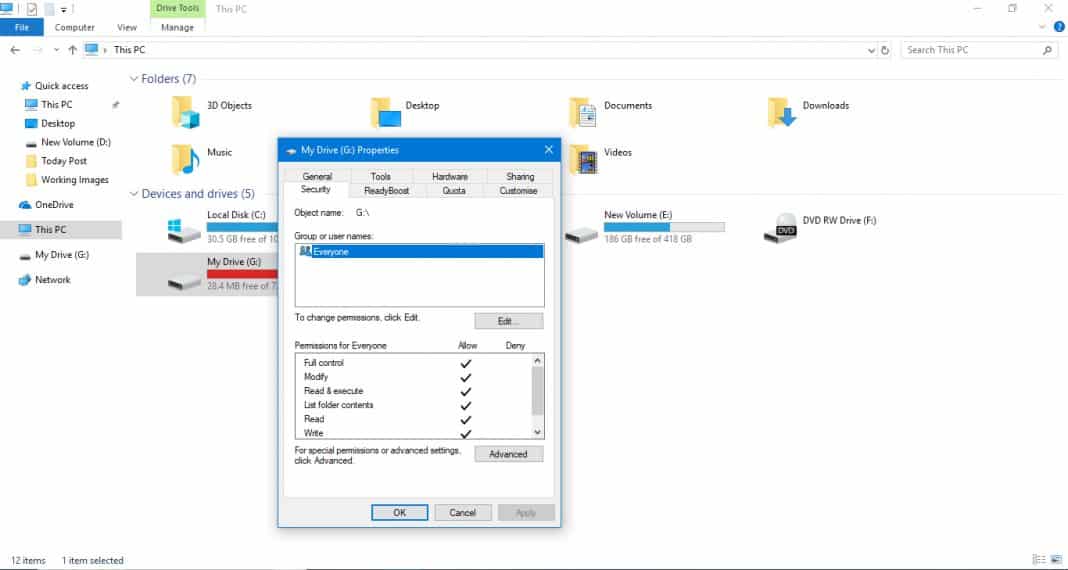Select the Desktop folder icon
Viewport: 1068px width, 570px height.
click(x=386, y=112)
